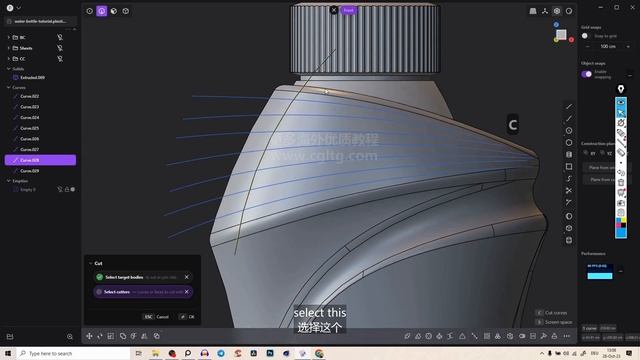Toggle the Screen space shortcut option
640x360 pixels.
[x=554, y=322]
